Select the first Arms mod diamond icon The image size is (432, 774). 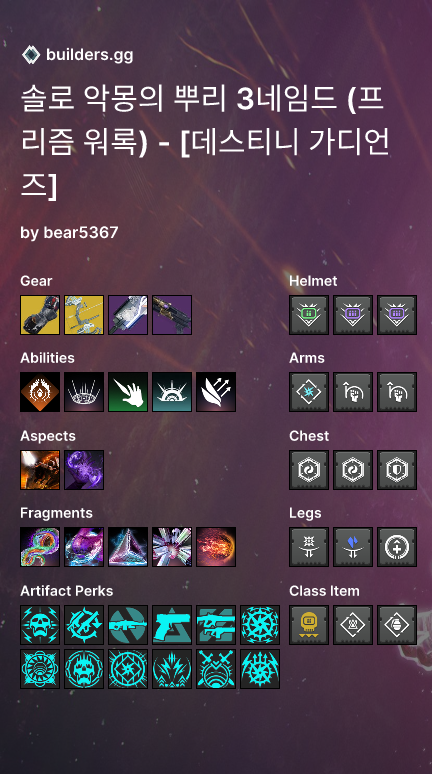coord(309,392)
